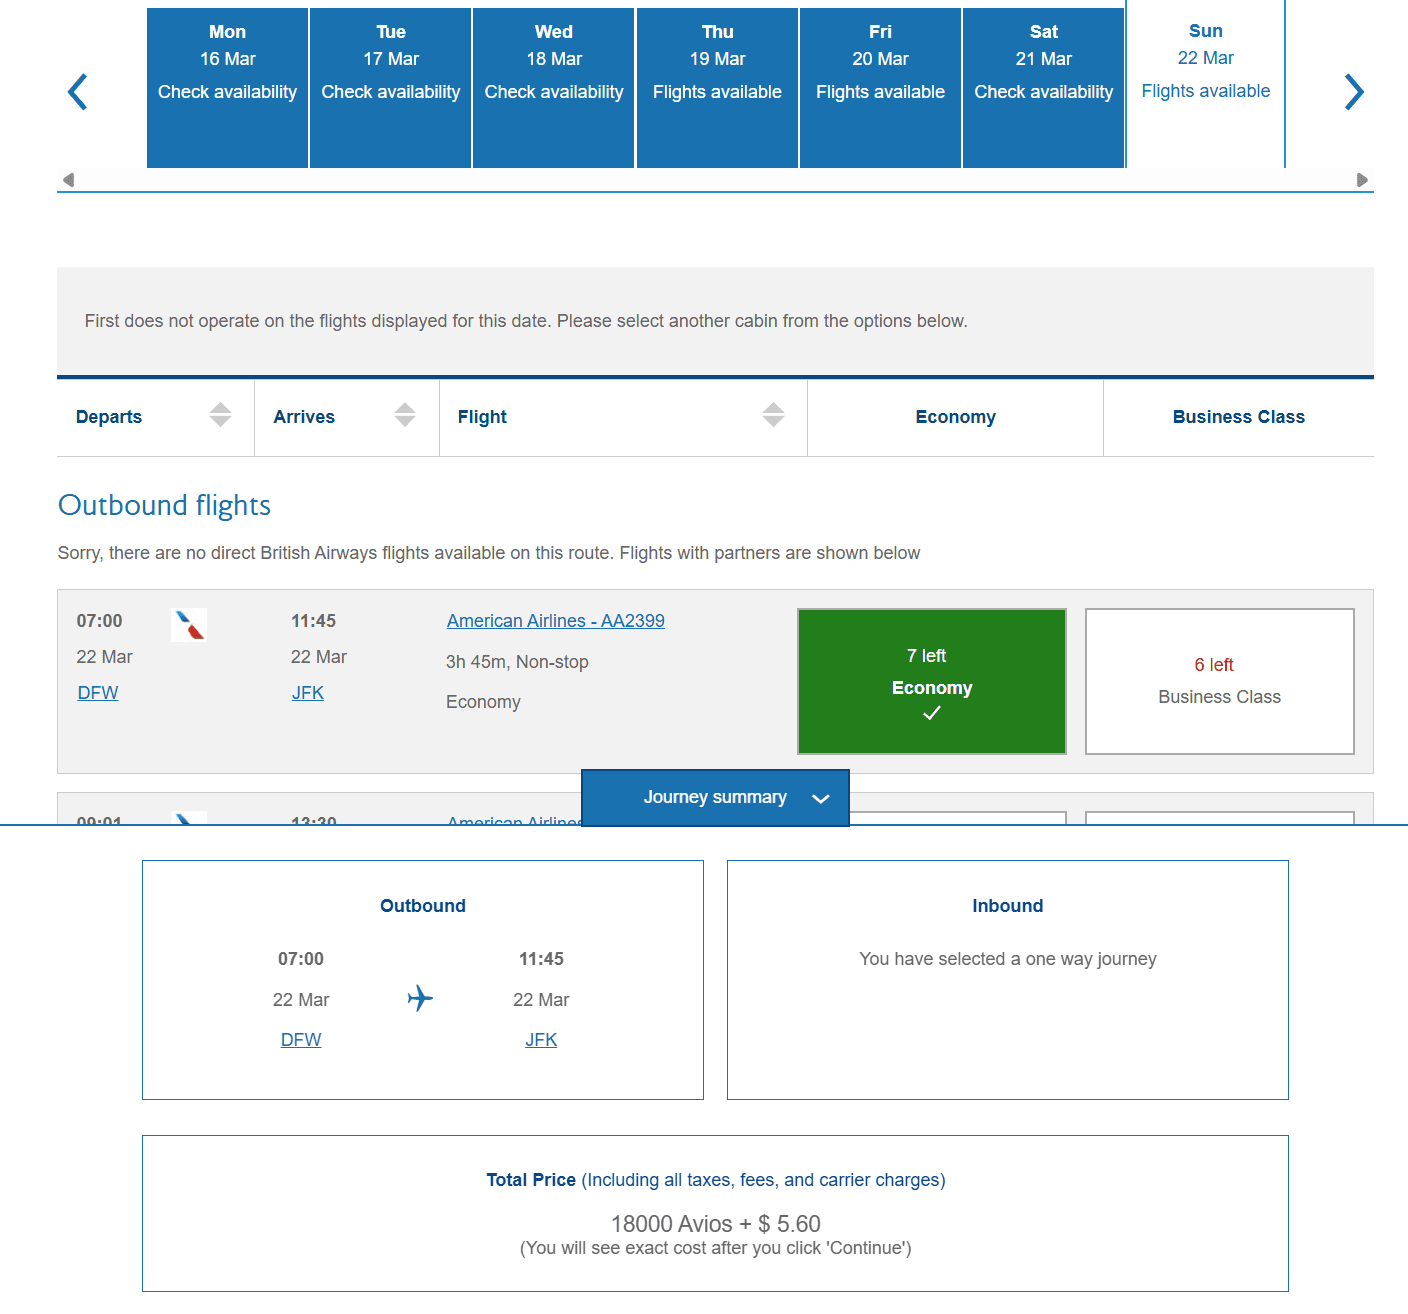
Task: Click the previous week left chevron arrow
Action: [x=78, y=92]
